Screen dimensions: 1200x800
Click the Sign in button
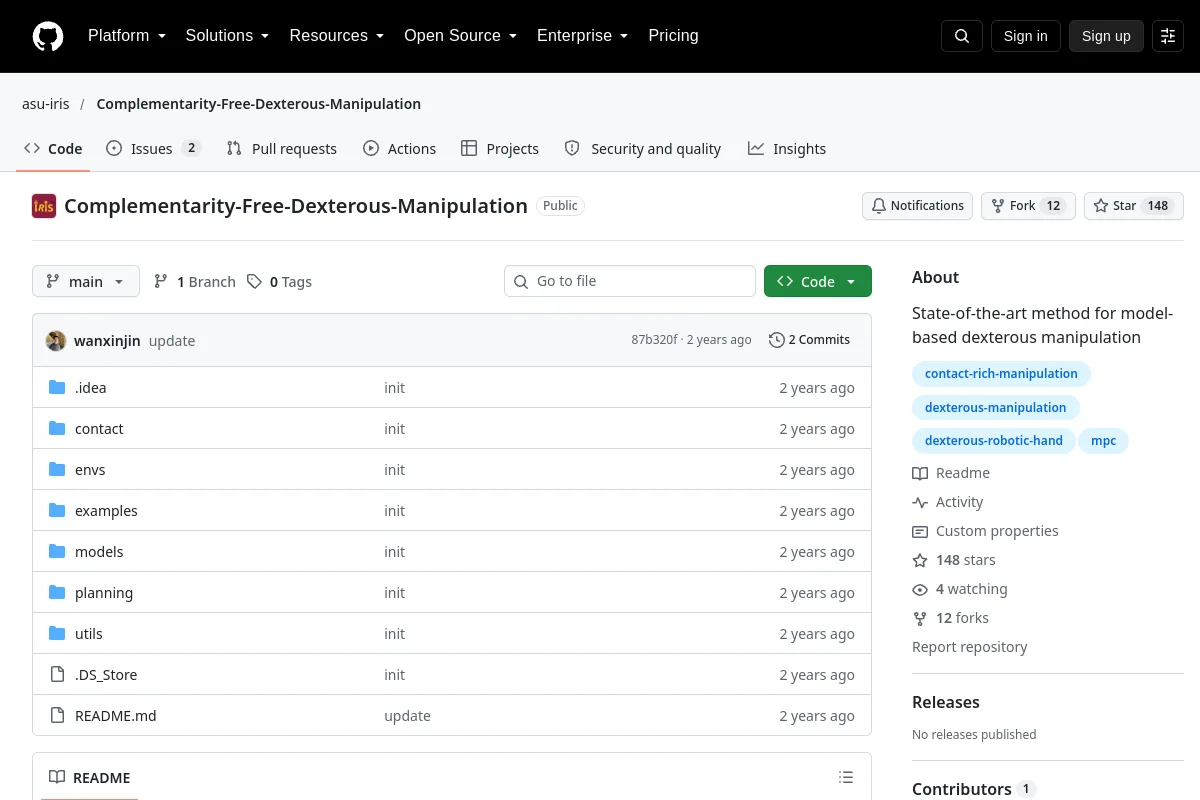point(1026,36)
